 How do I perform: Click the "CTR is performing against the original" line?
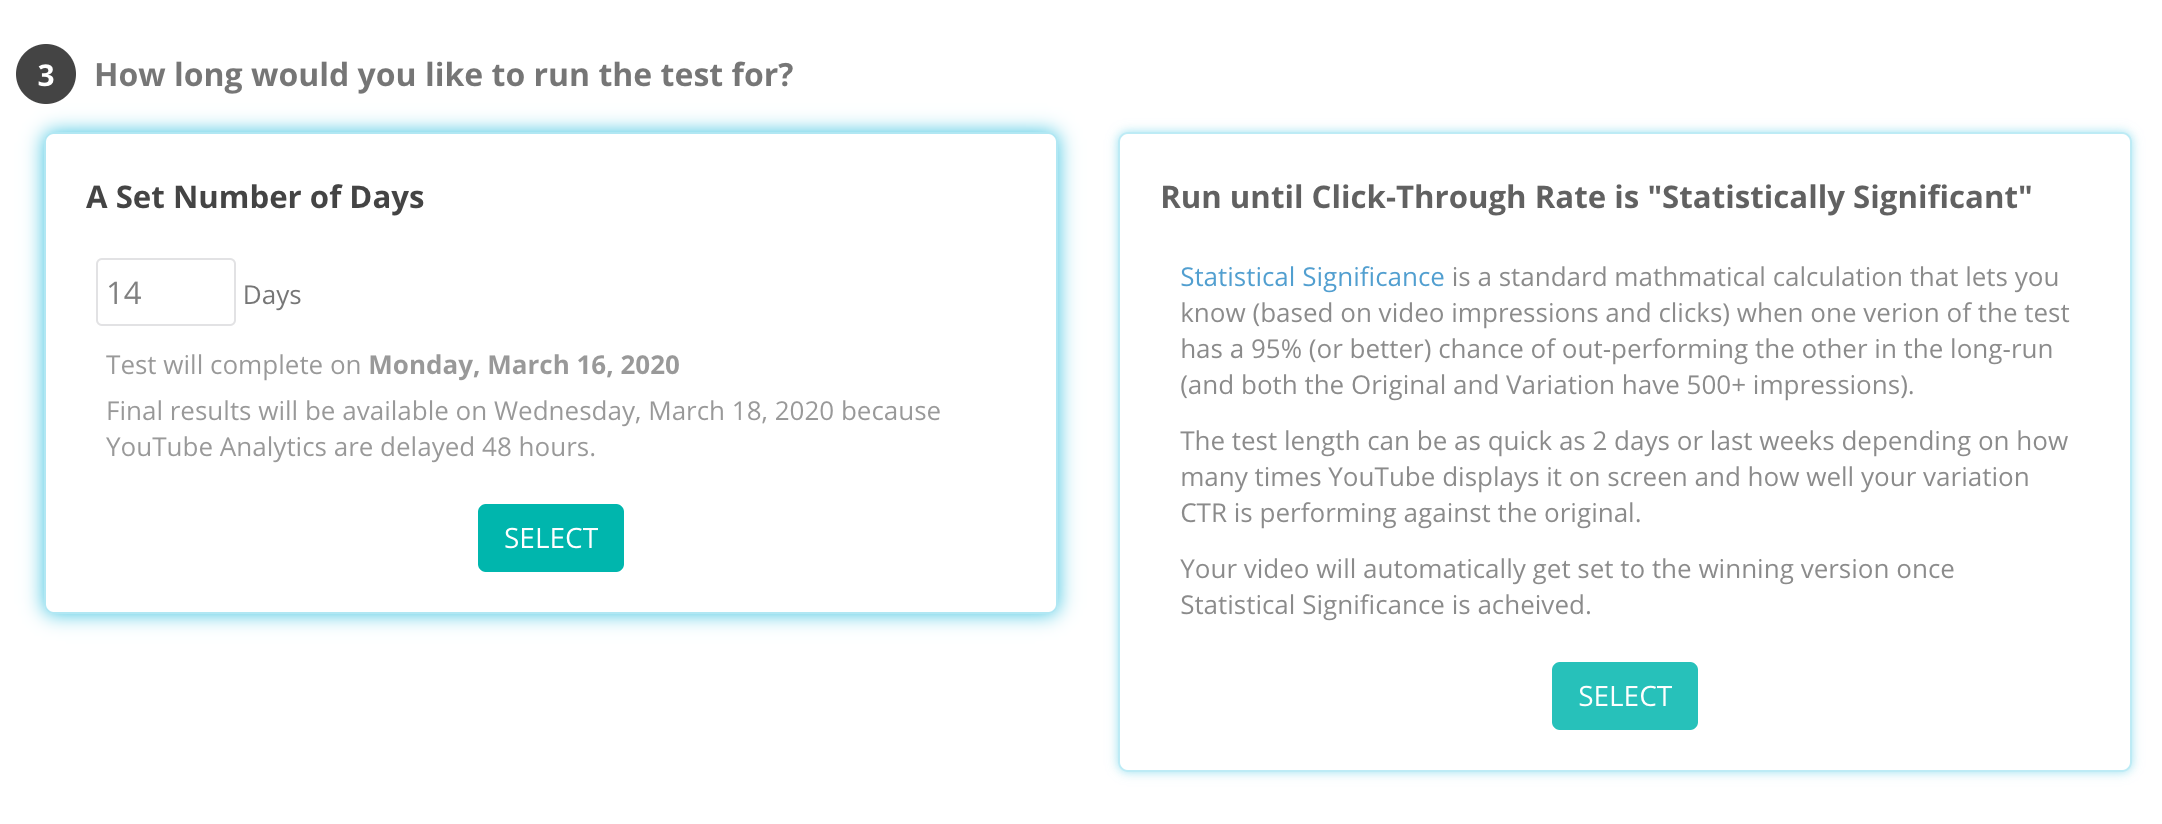[x=1410, y=513]
